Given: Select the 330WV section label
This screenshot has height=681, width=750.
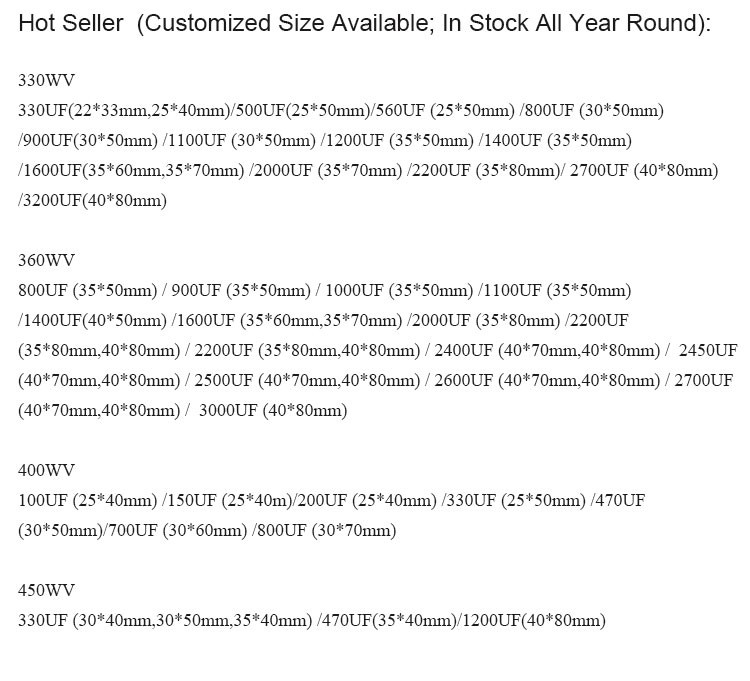Looking at the screenshot, I should tap(46, 80).
